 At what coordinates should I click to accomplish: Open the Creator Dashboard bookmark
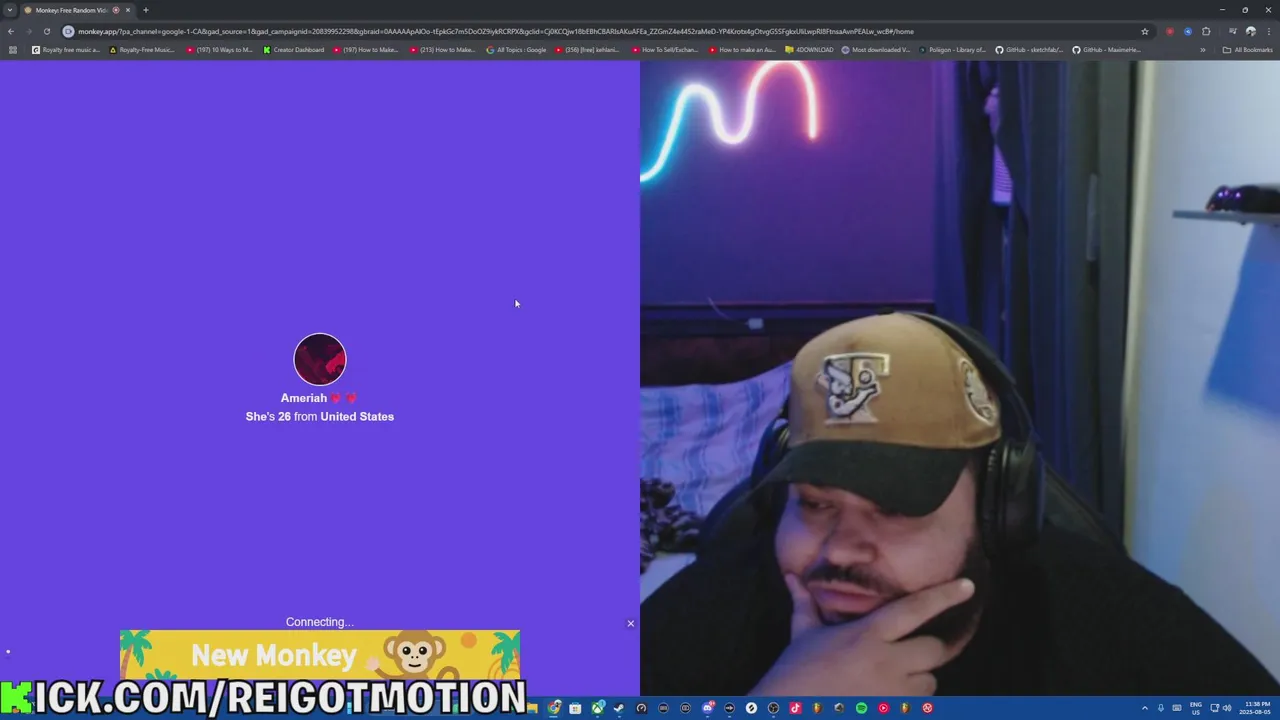point(294,50)
